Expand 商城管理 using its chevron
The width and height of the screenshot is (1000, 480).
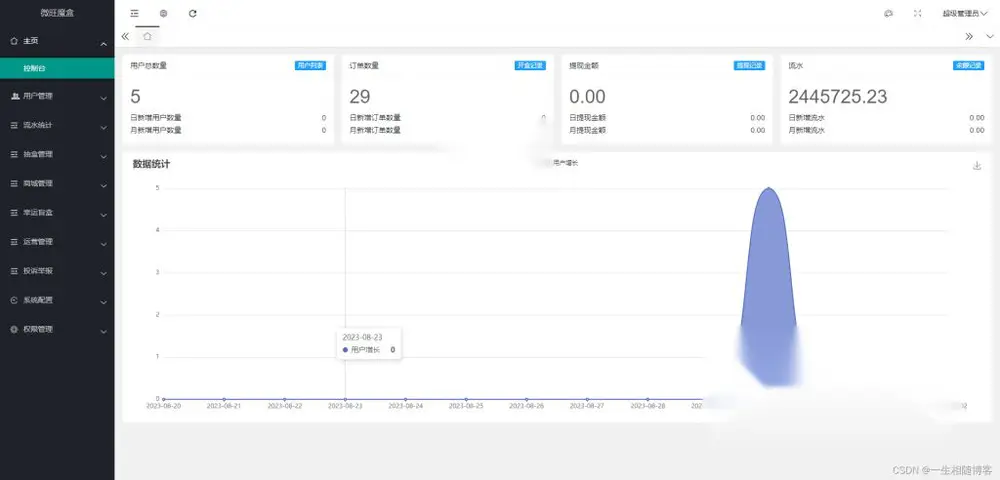click(x=103, y=186)
